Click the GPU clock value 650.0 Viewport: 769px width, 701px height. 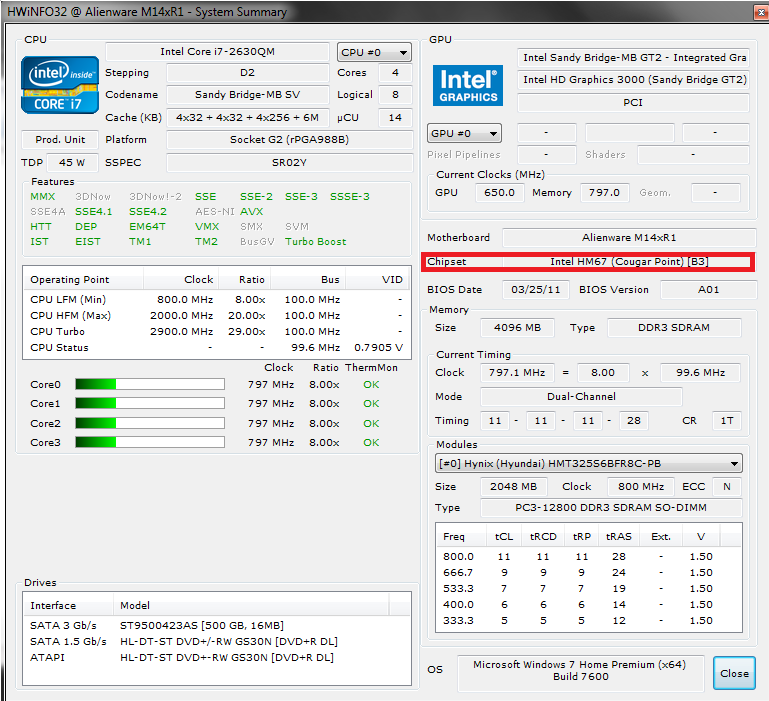(500, 193)
